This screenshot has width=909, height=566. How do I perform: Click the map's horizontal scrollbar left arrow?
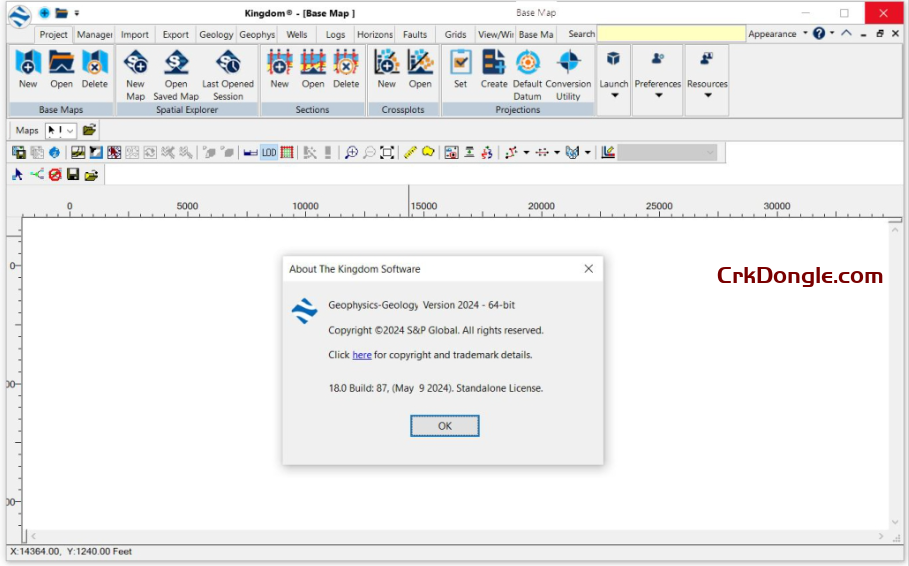click(x=34, y=536)
